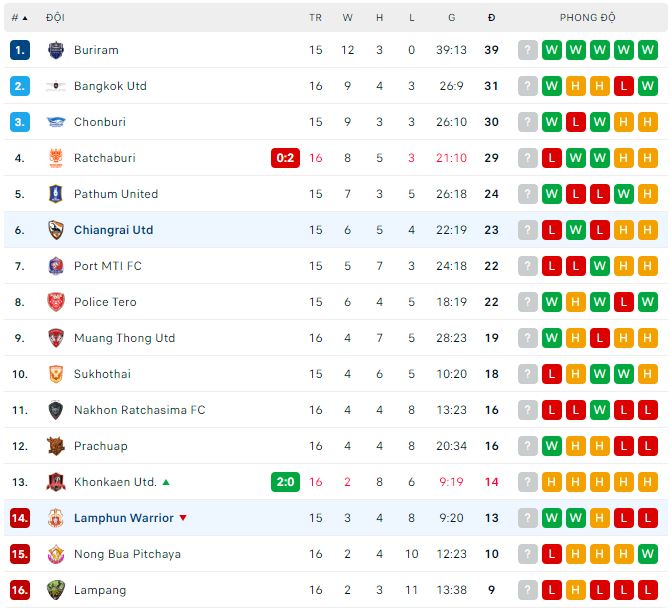Select the Sukhothai table row name
The width and height of the screenshot is (671, 610).
coord(102,374)
